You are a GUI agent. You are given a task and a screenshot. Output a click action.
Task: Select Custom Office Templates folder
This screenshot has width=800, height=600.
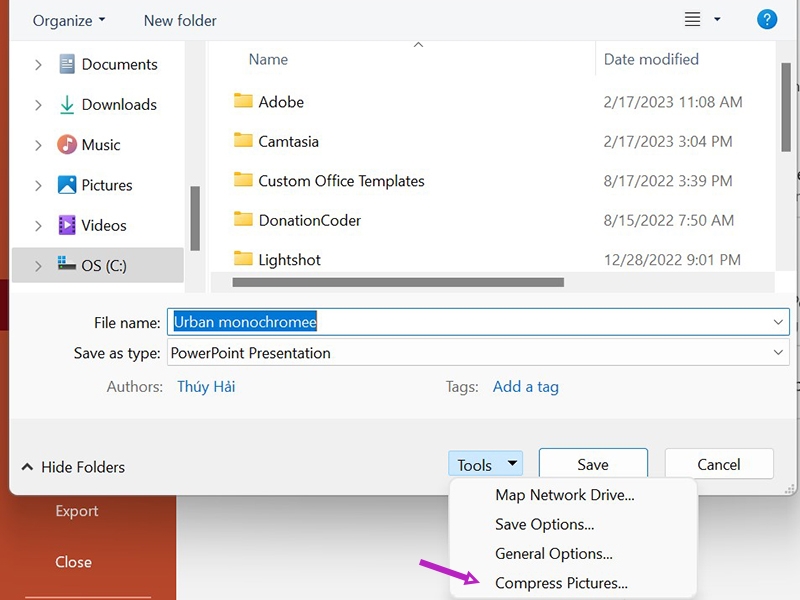341,181
